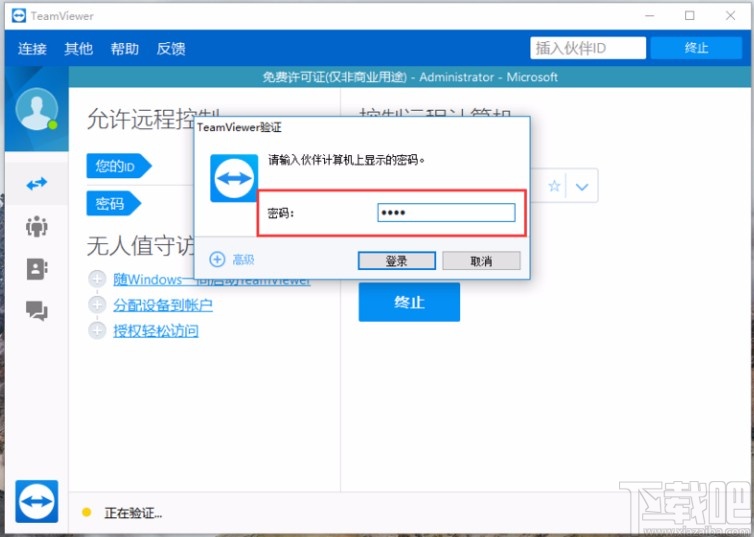Select the remote control arrows sidebar icon
The height and width of the screenshot is (537, 754).
37,184
